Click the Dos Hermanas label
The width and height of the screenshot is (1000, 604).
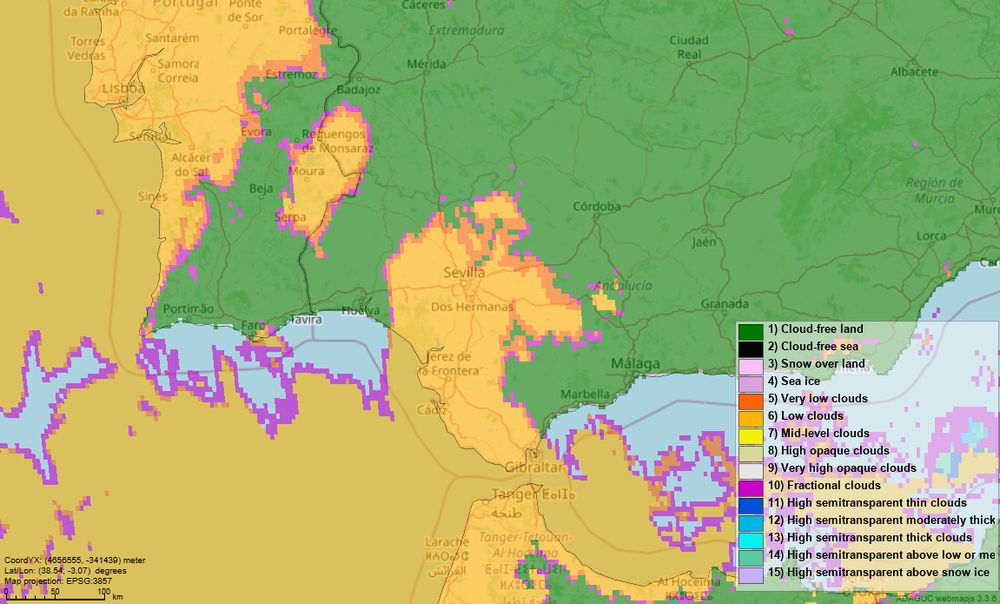(x=472, y=307)
